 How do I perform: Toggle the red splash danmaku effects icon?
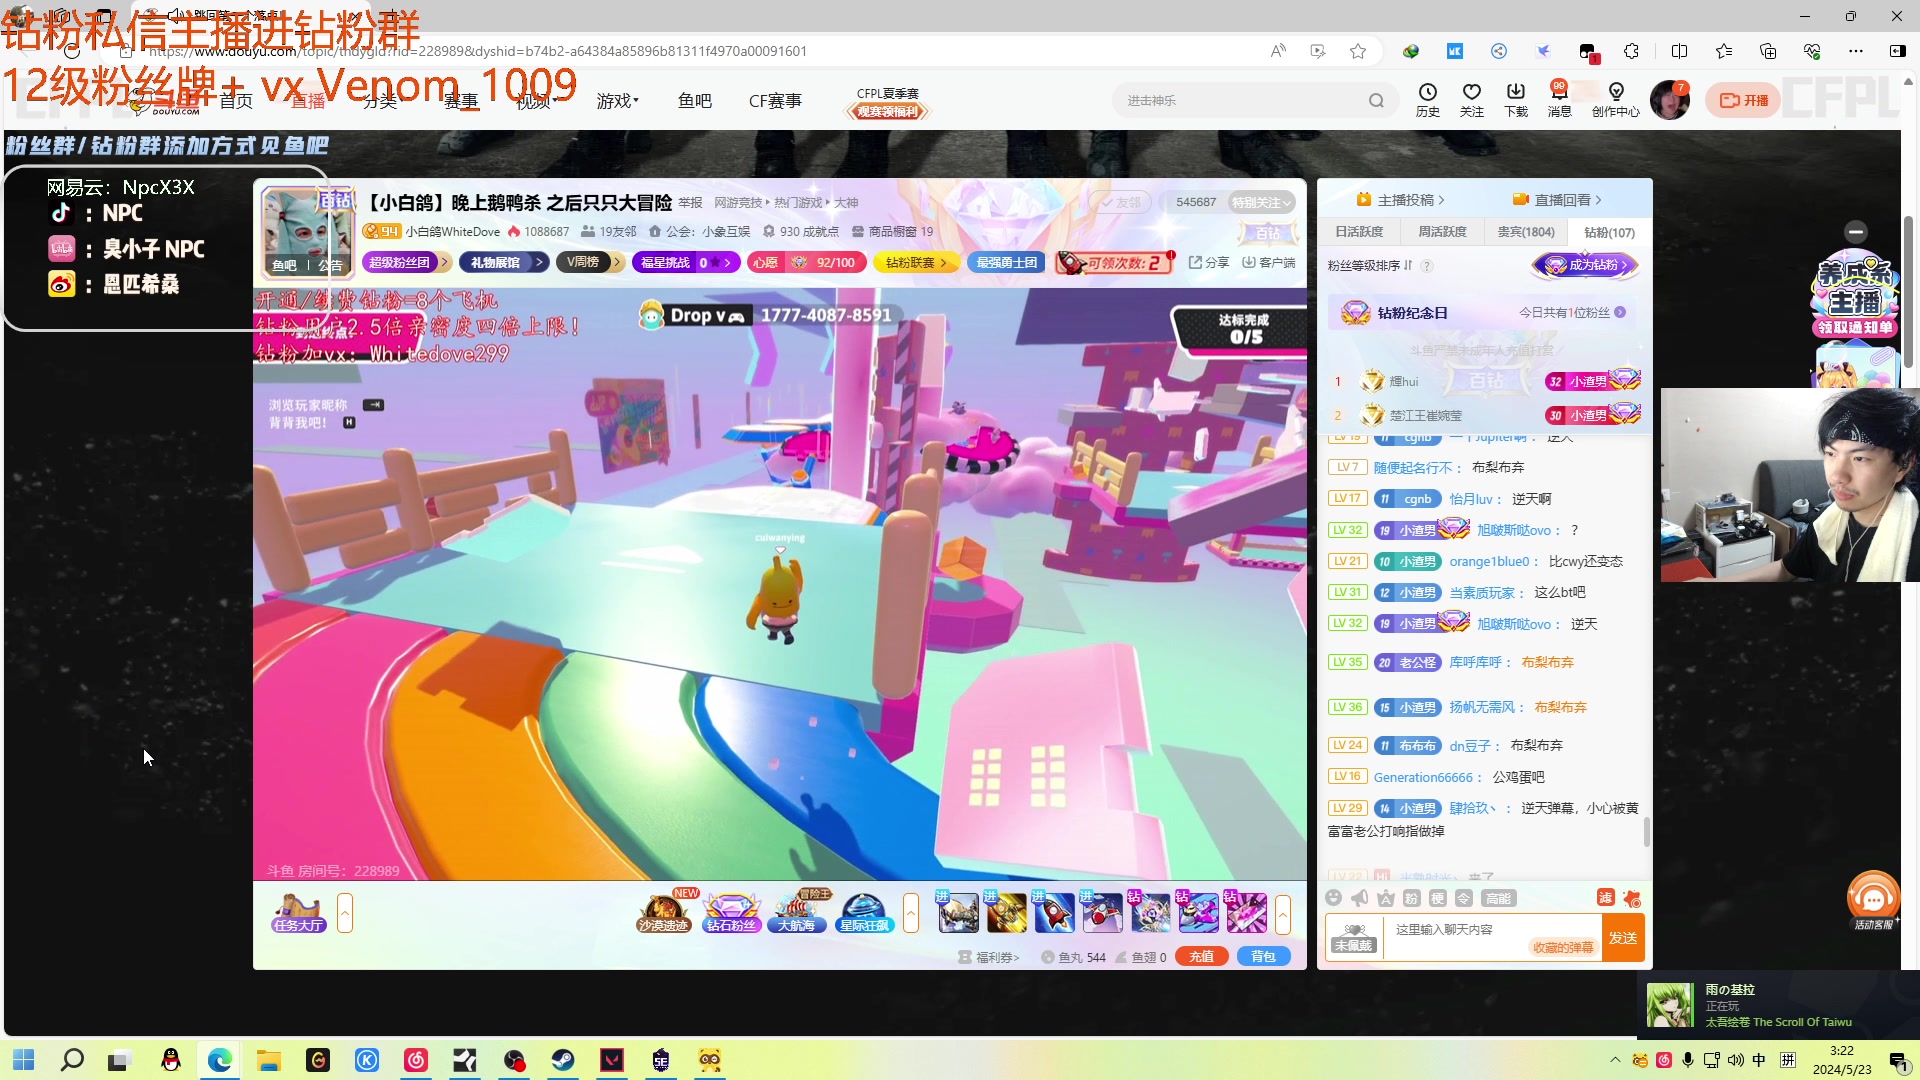pos(1632,898)
